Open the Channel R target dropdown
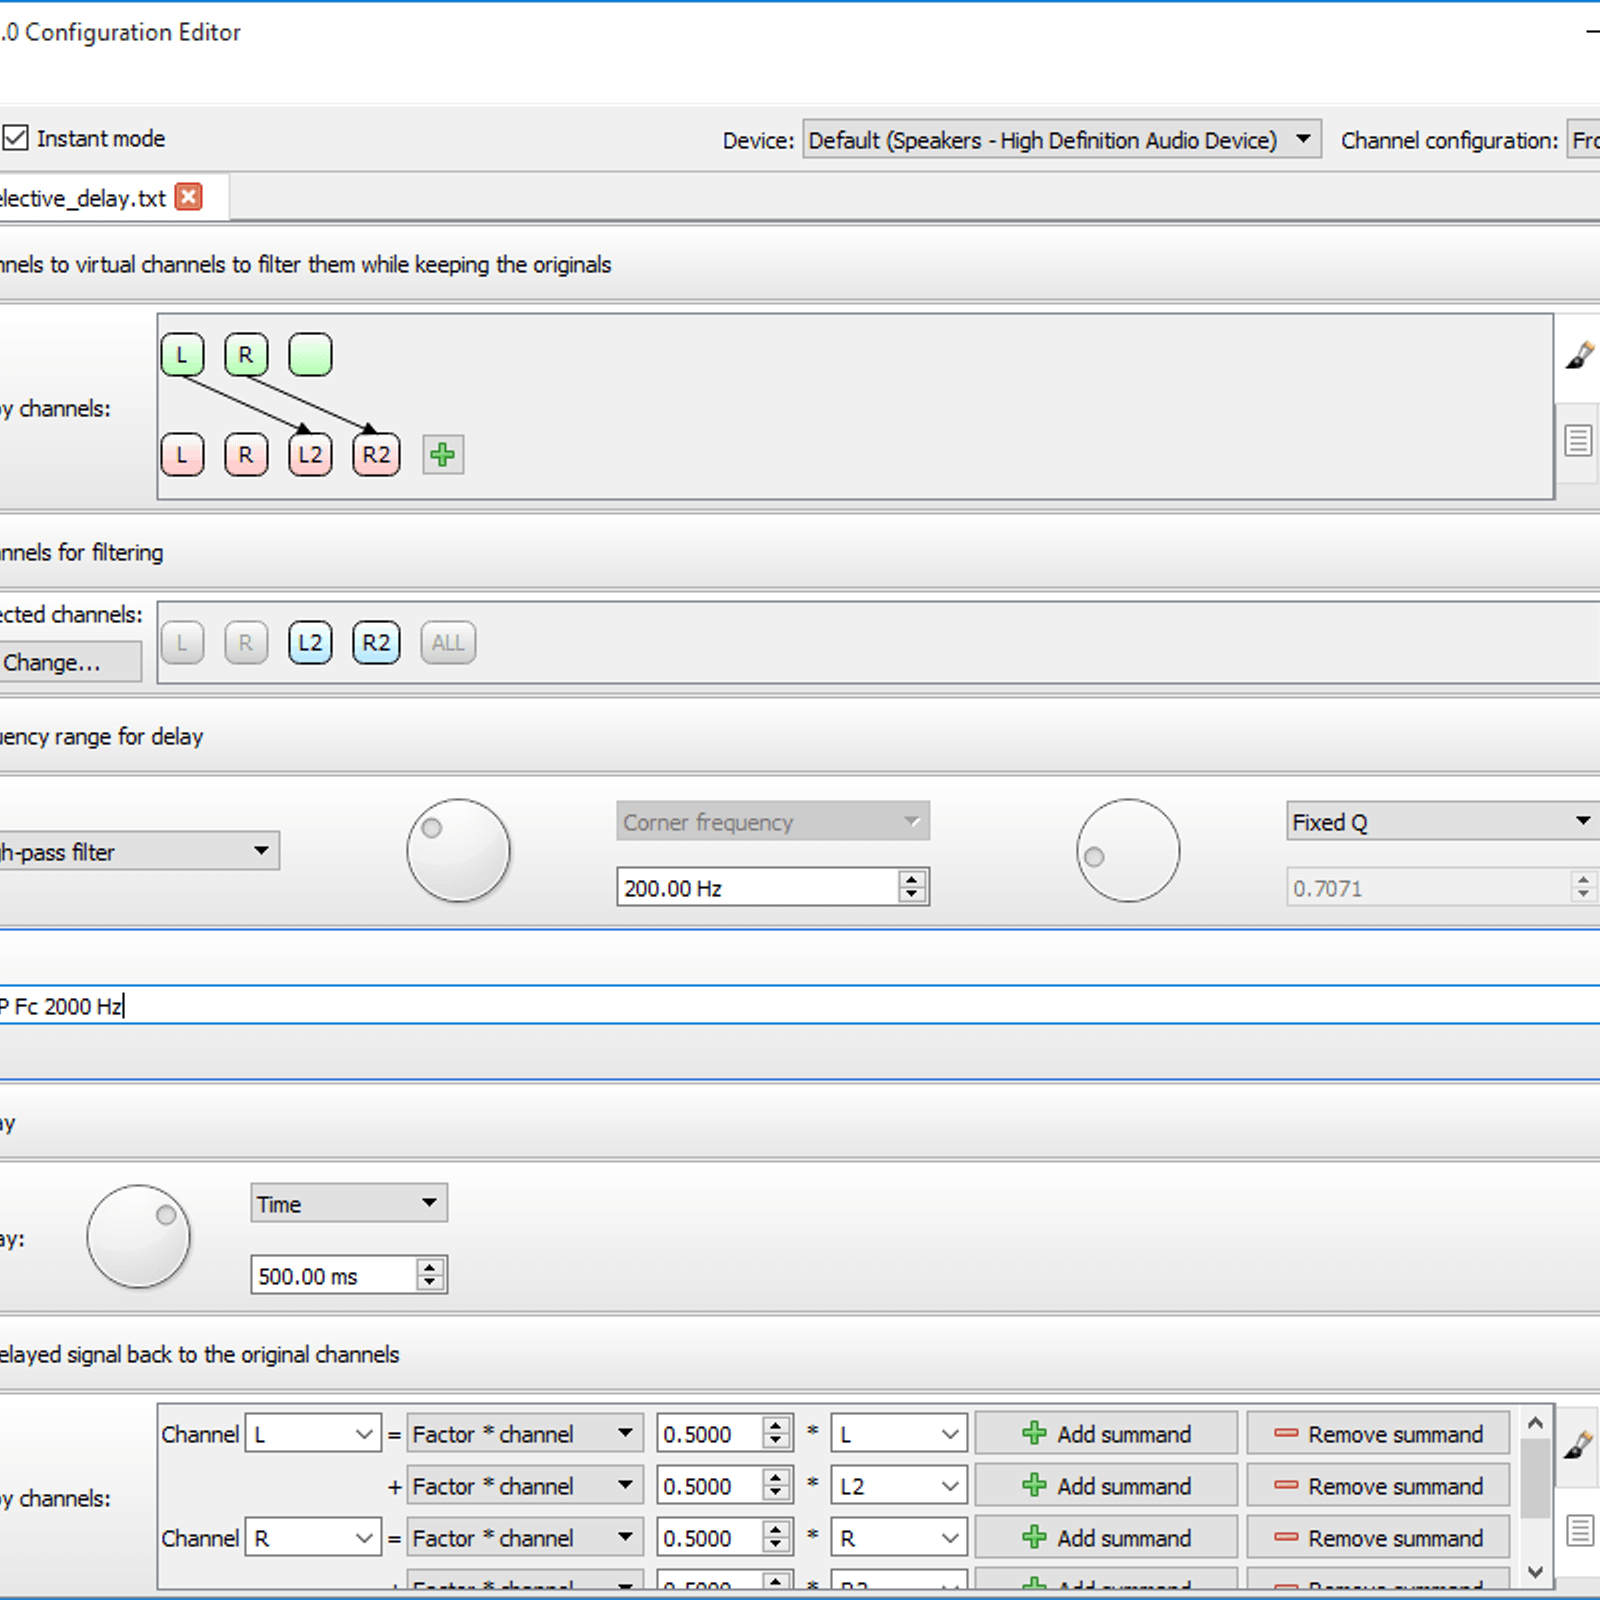Viewport: 1600px width, 1600px height. pos(313,1538)
